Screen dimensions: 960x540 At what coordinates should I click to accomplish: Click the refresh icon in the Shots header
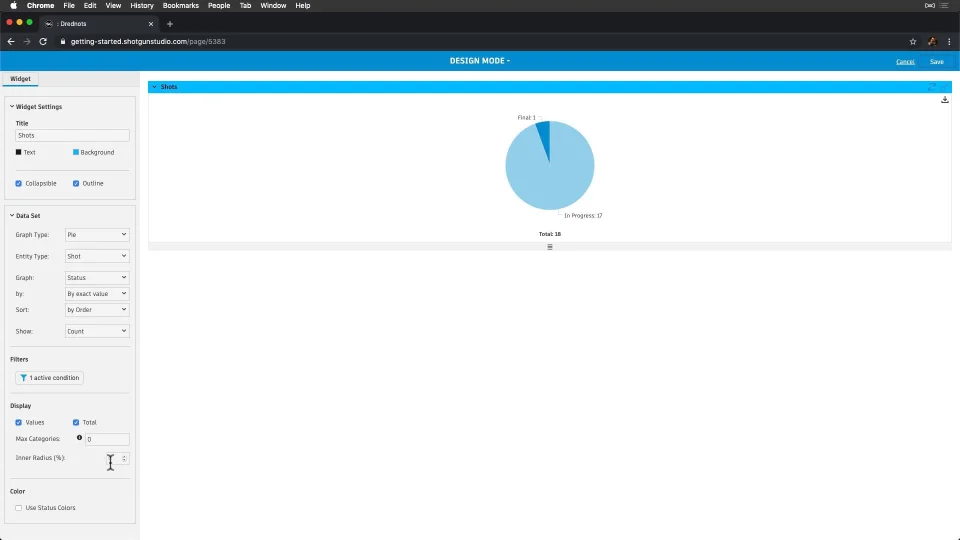coord(932,87)
